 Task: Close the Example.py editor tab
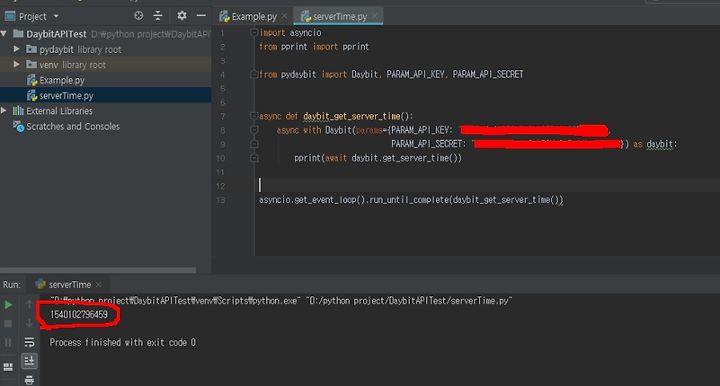[284, 17]
